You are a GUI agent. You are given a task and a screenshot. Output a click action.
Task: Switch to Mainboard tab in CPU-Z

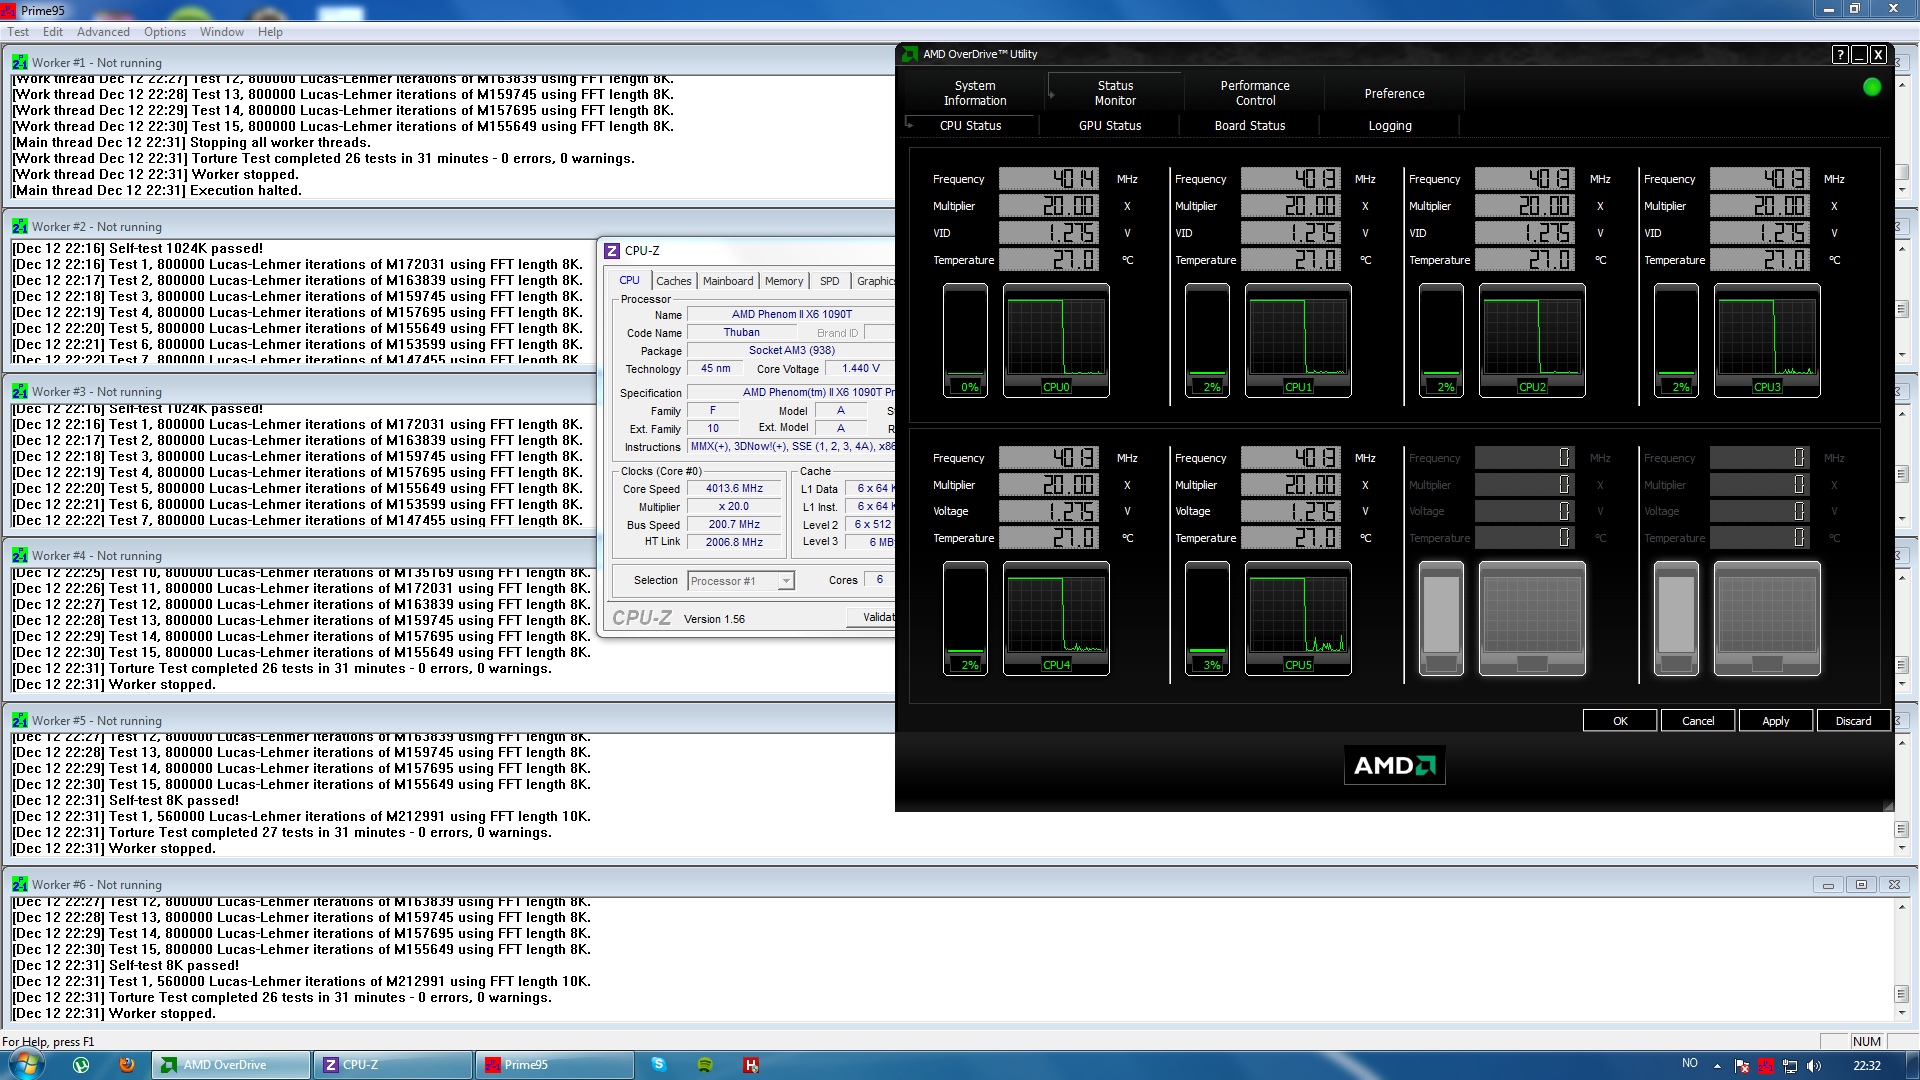pos(728,281)
